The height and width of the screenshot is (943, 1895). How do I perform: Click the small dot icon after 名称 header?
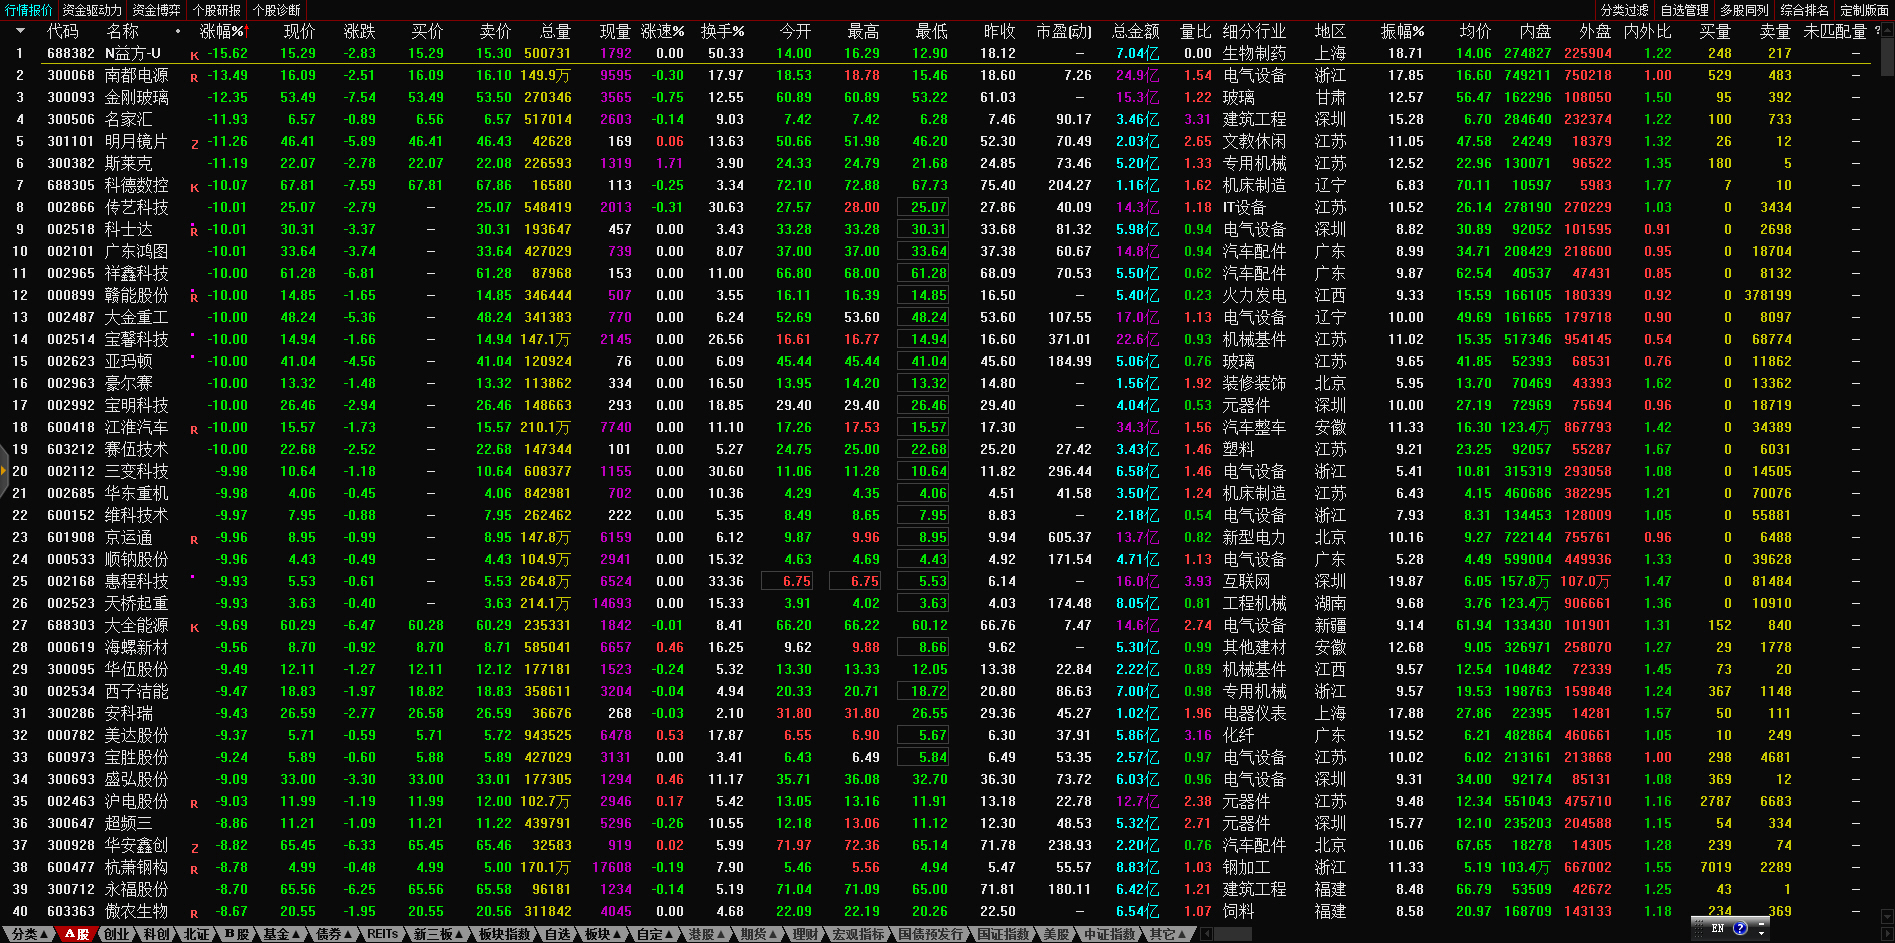tap(178, 32)
